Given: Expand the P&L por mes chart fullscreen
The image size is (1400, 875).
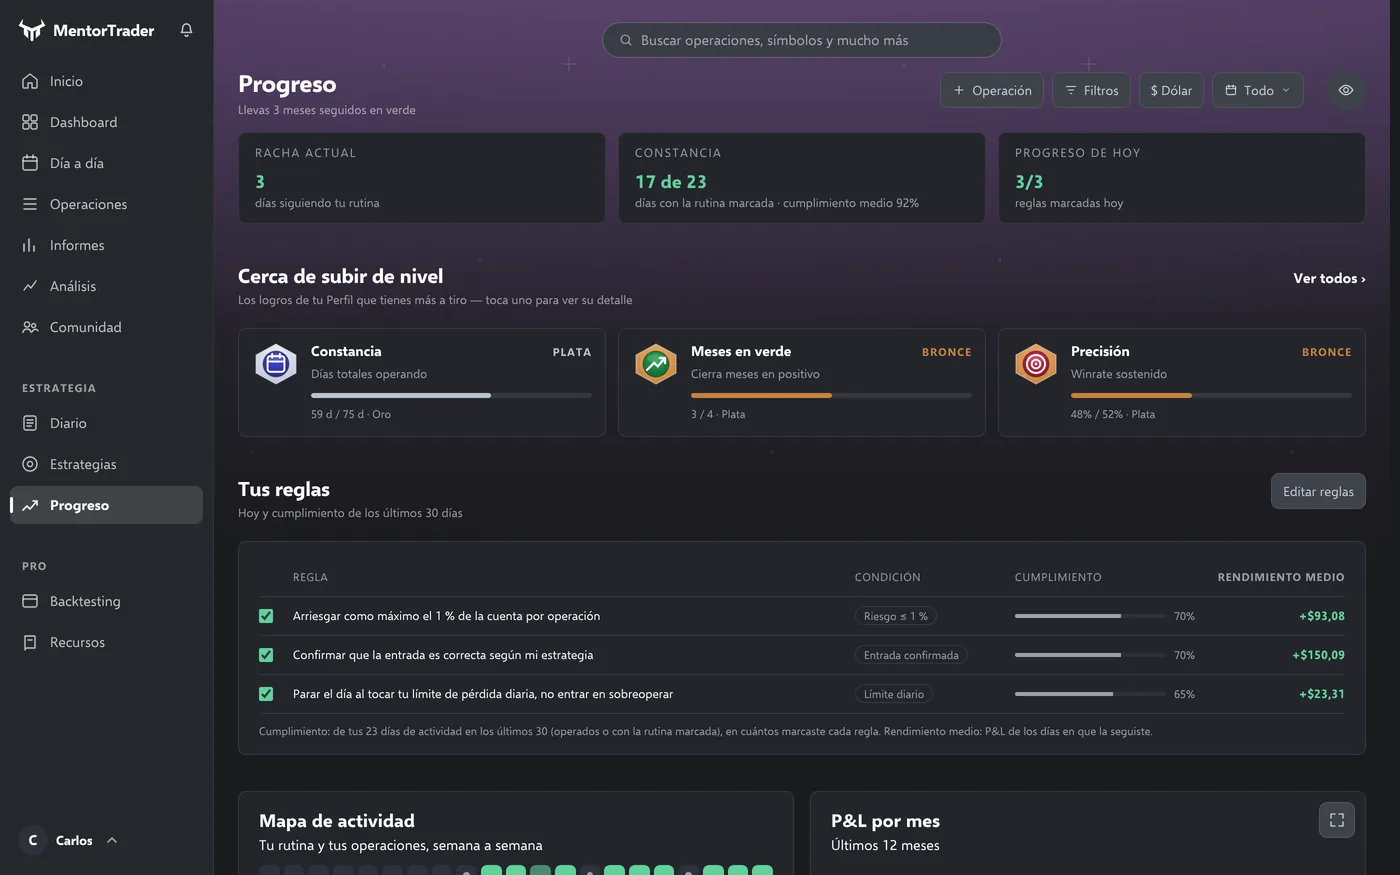Looking at the screenshot, I should click(x=1337, y=820).
